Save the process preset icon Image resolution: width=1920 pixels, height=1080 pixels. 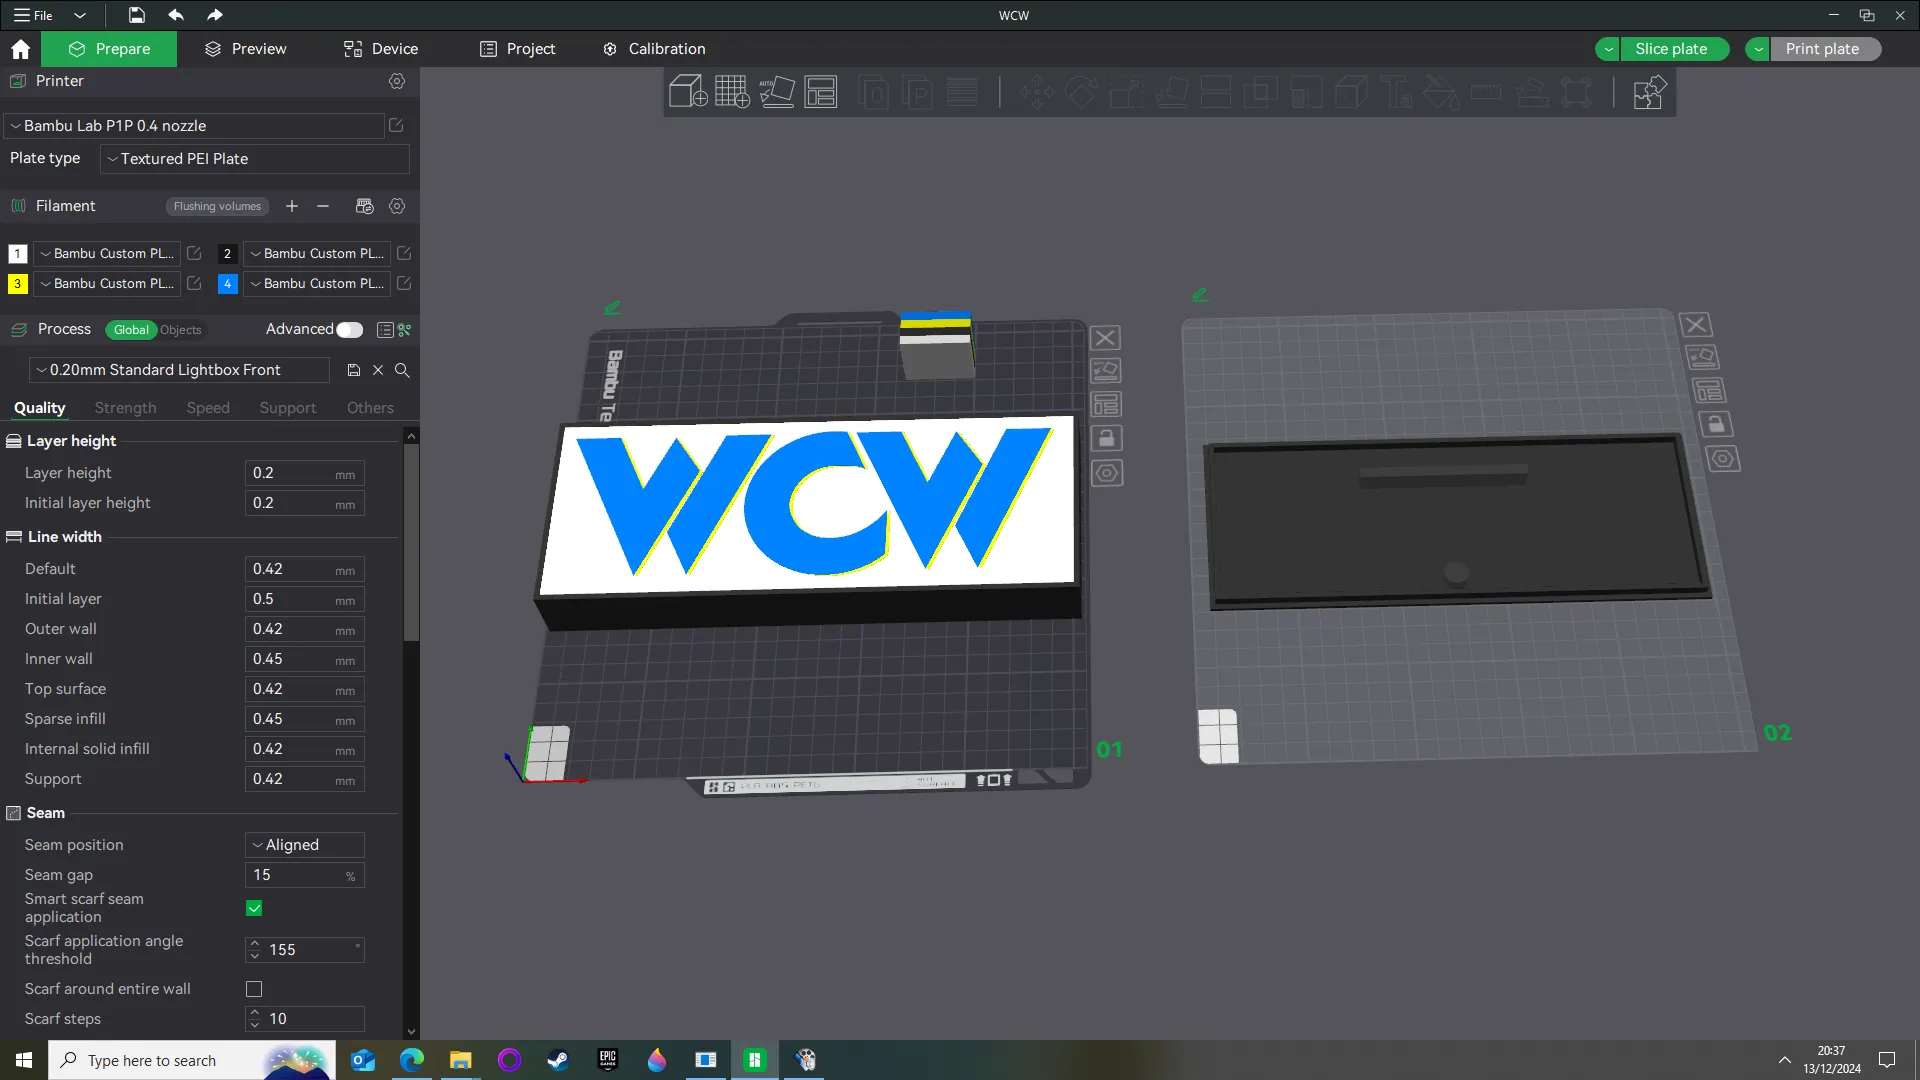[354, 370]
